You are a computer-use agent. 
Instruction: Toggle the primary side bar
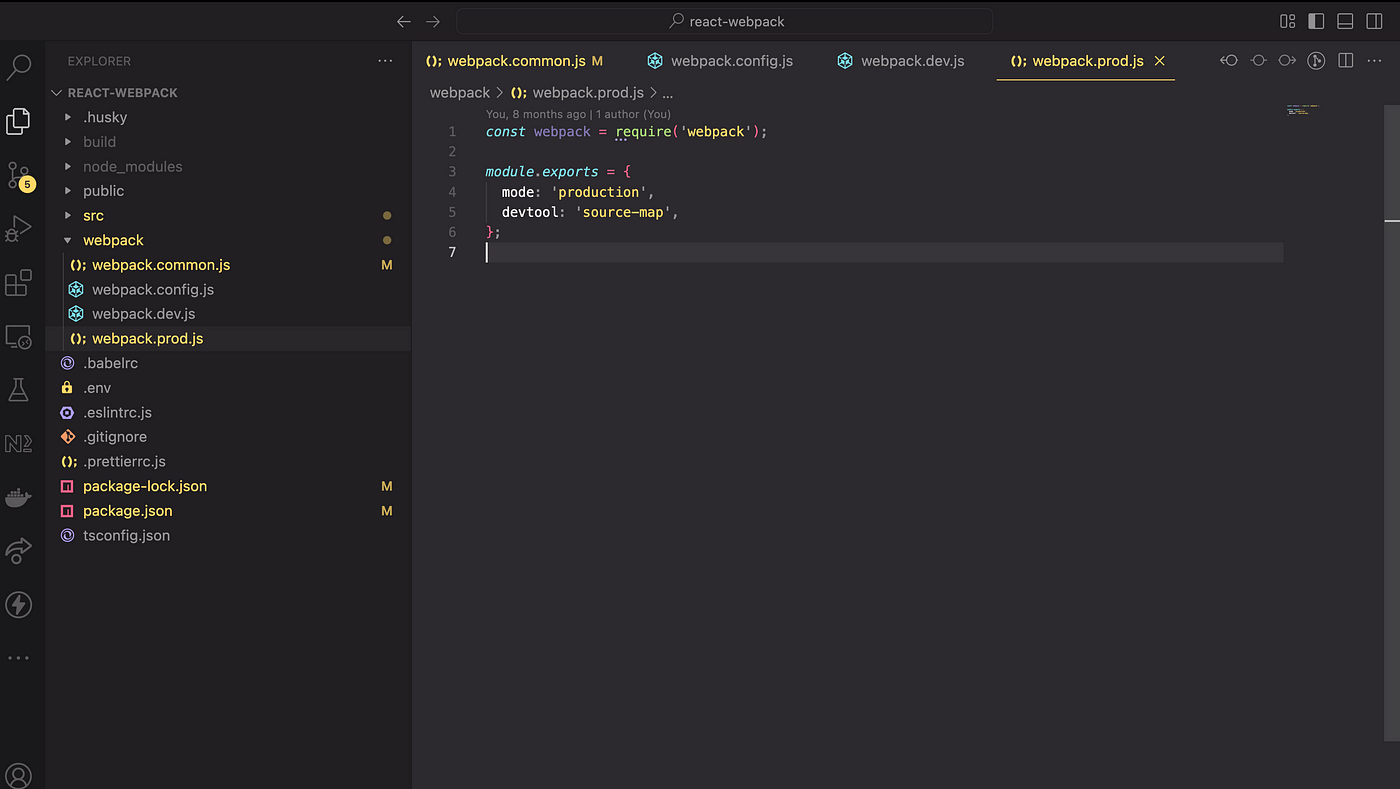[1316, 21]
